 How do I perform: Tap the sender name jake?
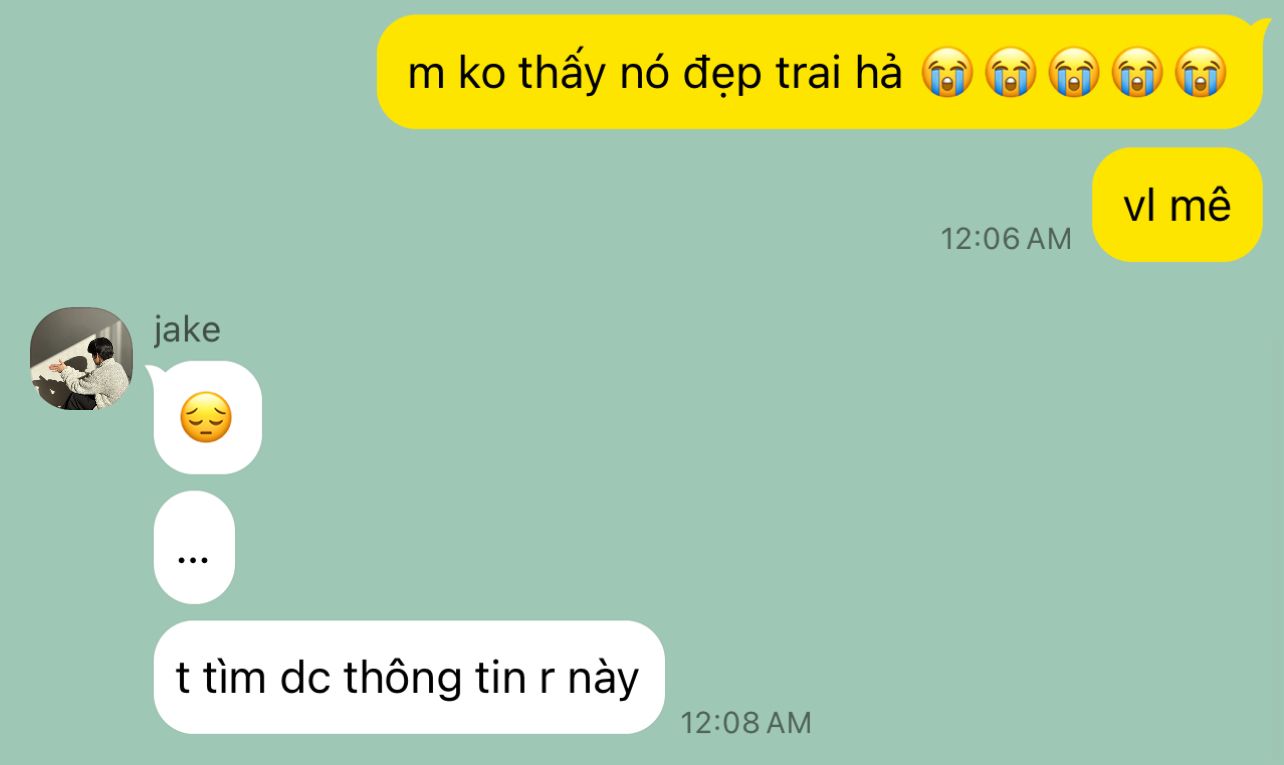pyautogui.click(x=187, y=329)
